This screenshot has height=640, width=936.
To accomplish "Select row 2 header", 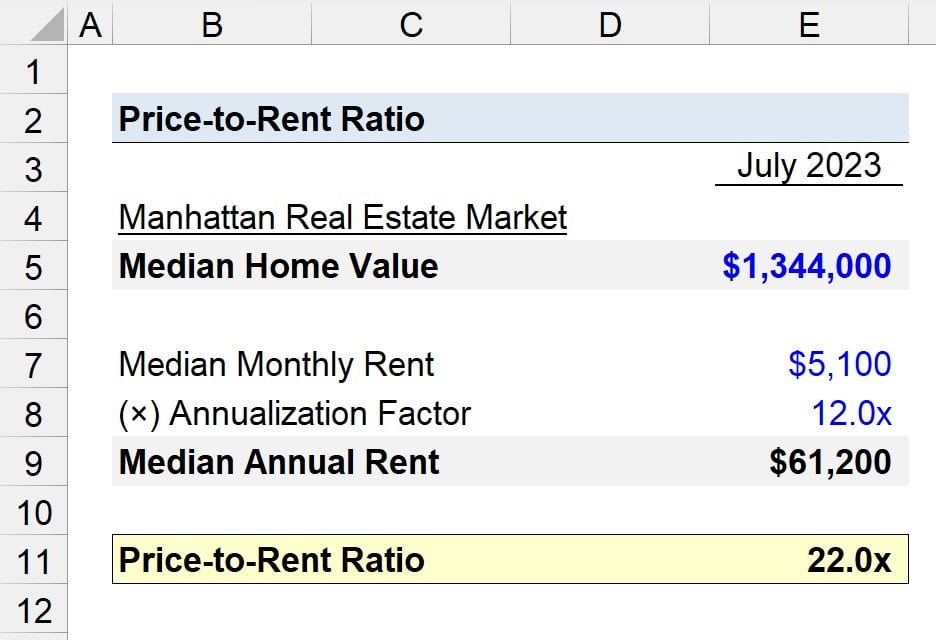I will 33,118.
